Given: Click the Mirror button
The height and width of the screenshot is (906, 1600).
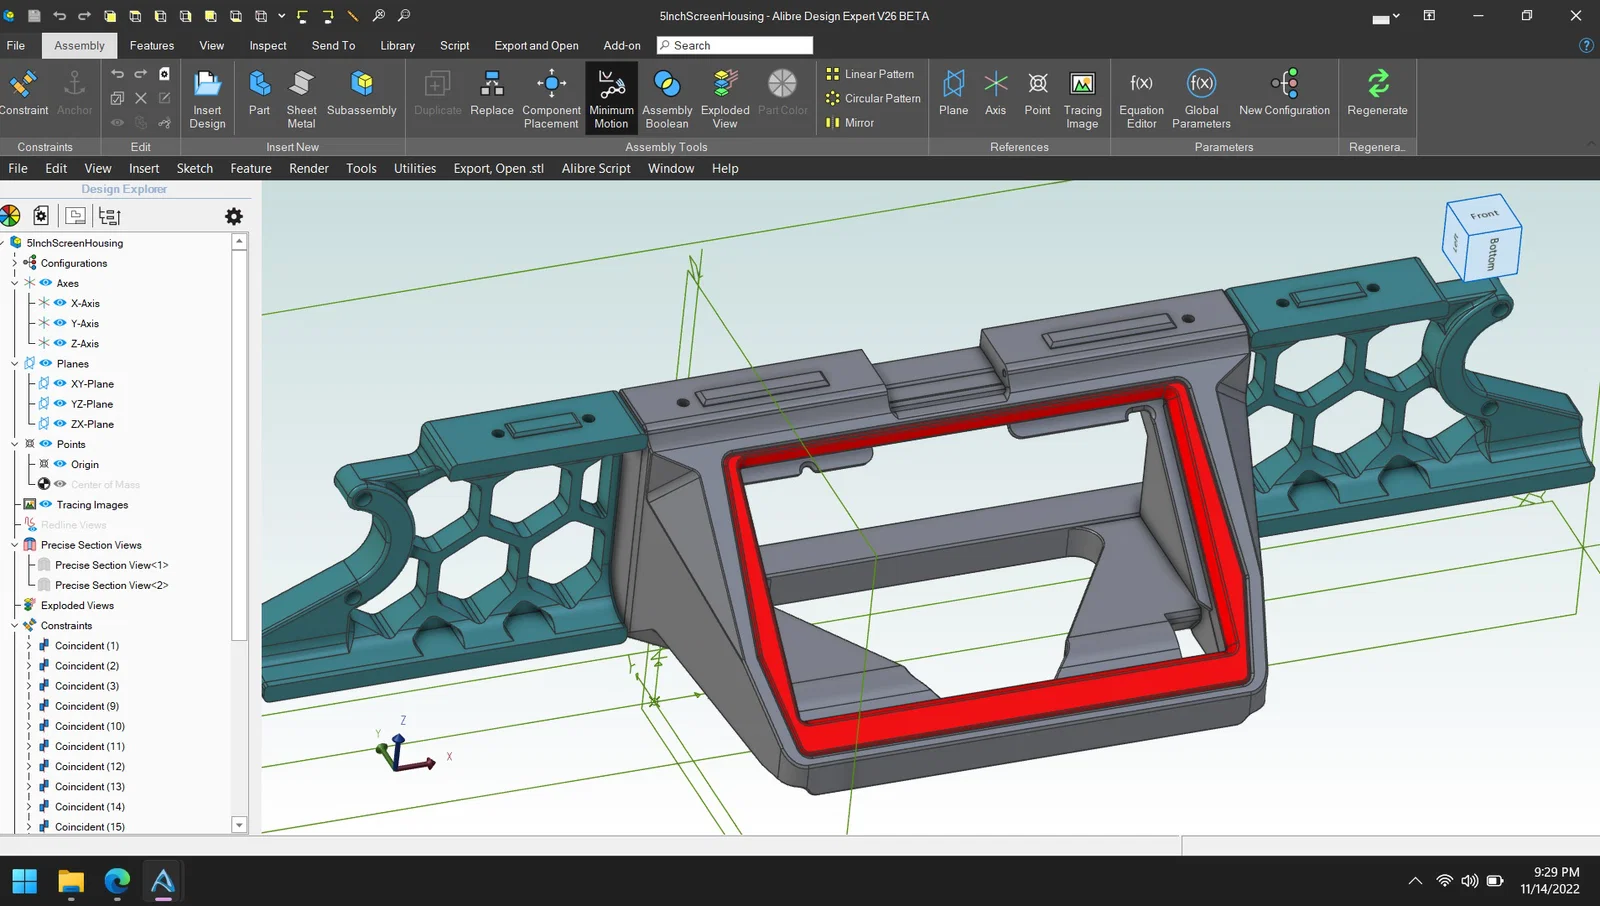Looking at the screenshot, I should [850, 123].
